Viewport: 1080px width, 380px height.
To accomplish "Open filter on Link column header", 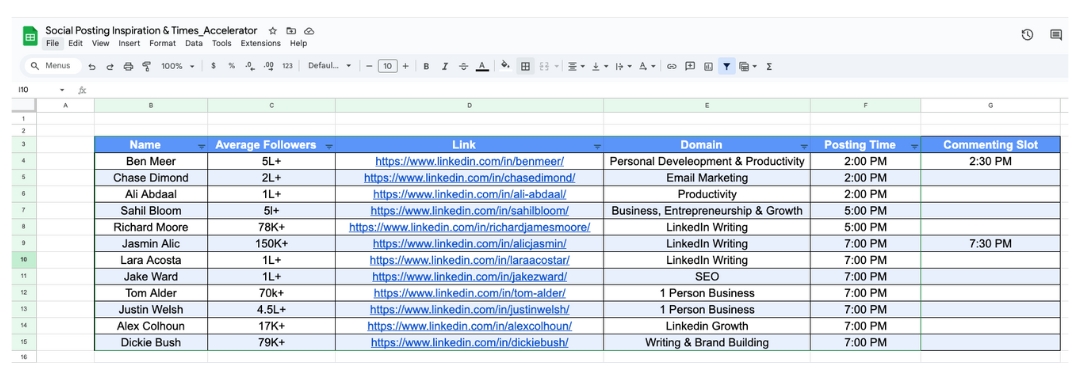I will click(597, 147).
